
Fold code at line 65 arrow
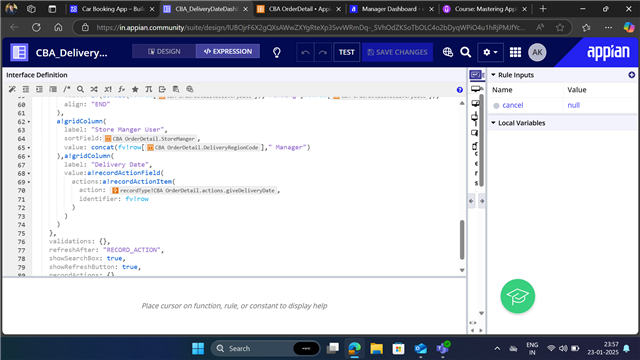[29, 148]
